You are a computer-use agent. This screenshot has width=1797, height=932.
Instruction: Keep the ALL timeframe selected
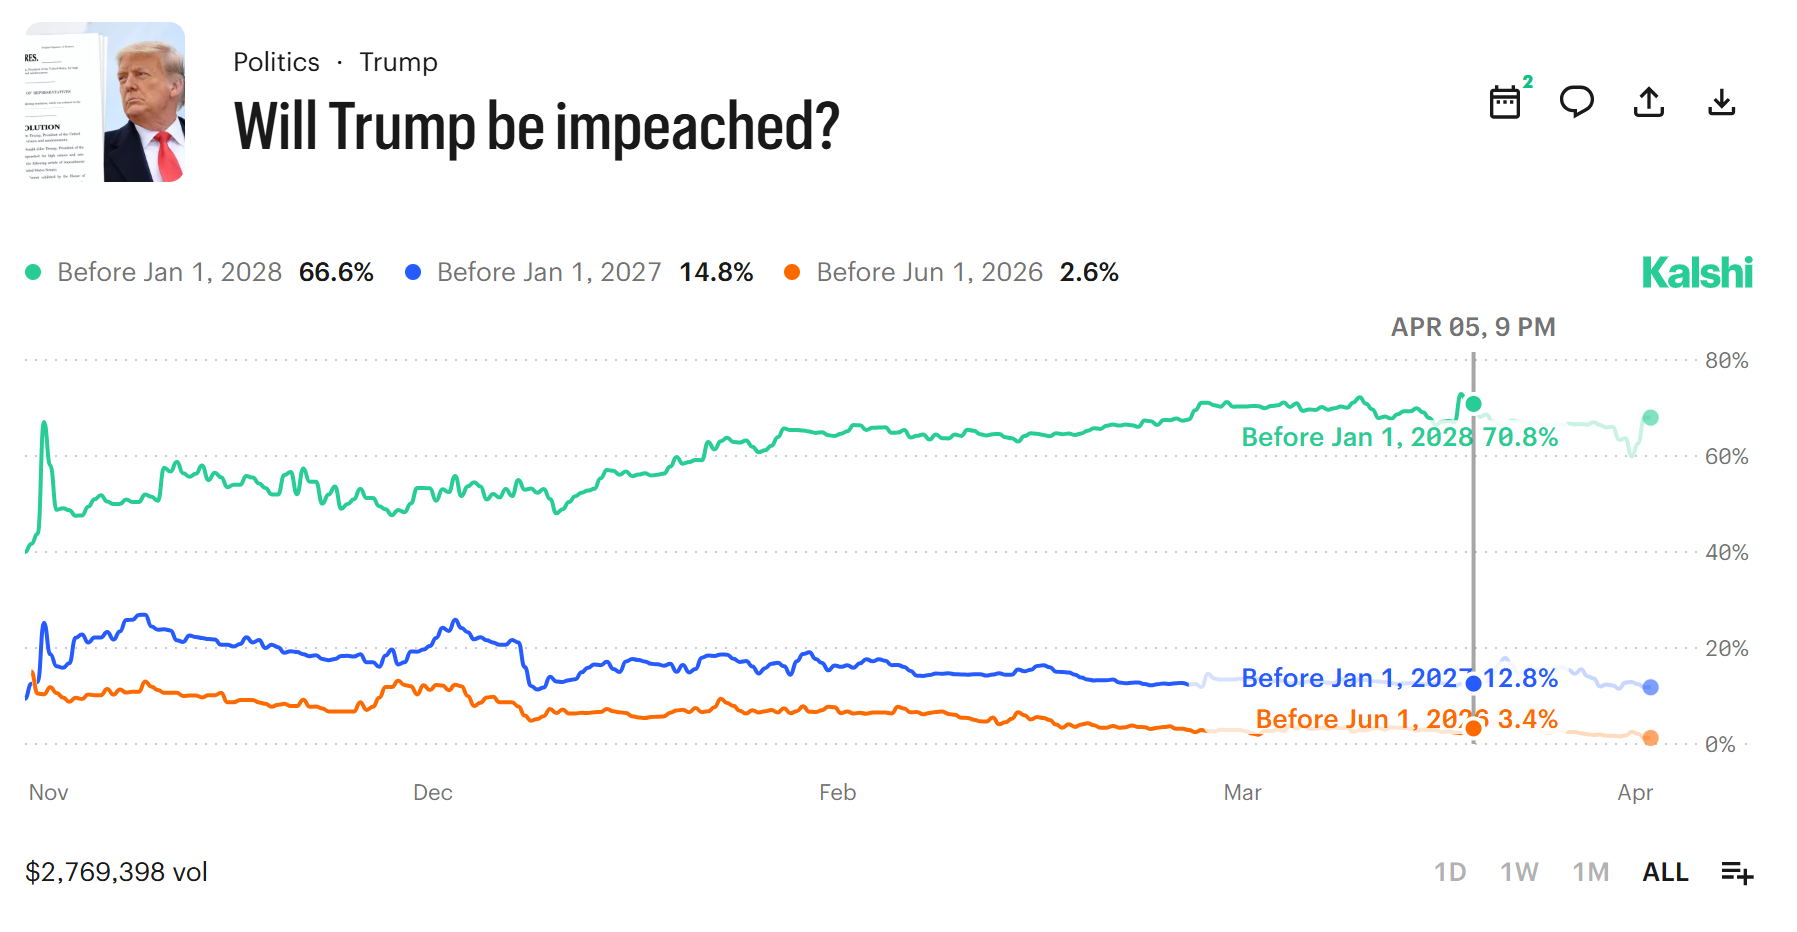(x=1664, y=872)
